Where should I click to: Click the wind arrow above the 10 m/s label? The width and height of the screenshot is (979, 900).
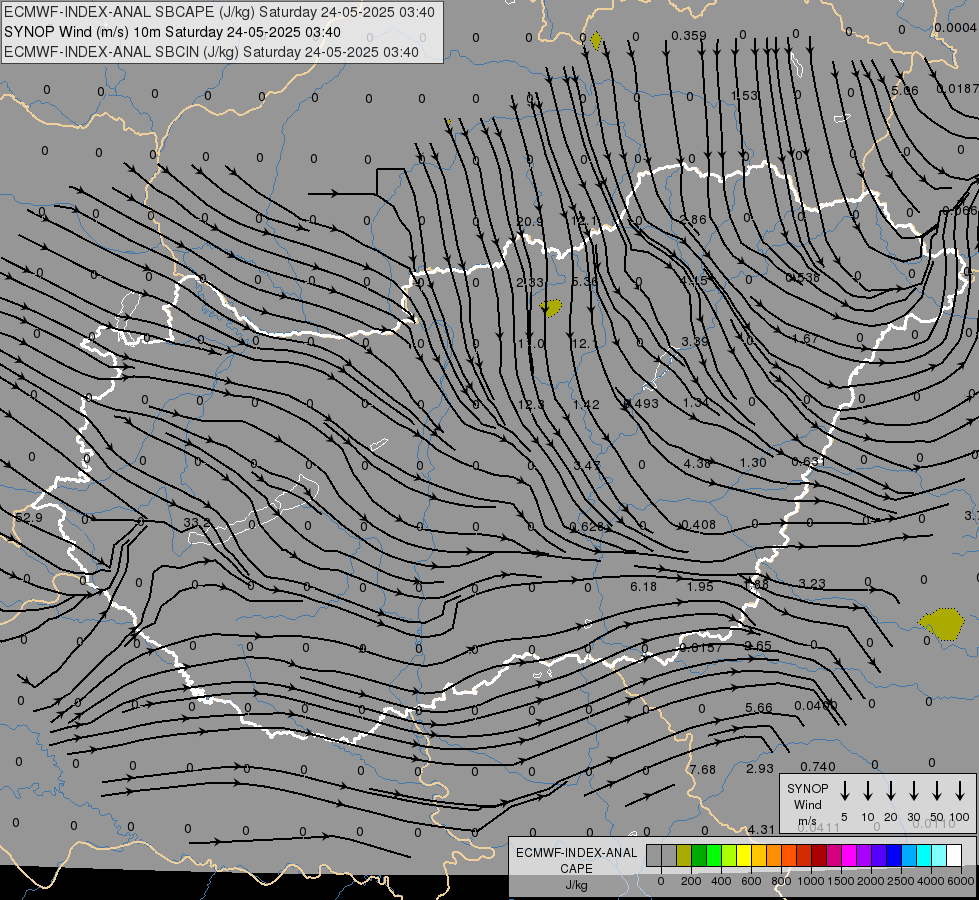pos(868,791)
